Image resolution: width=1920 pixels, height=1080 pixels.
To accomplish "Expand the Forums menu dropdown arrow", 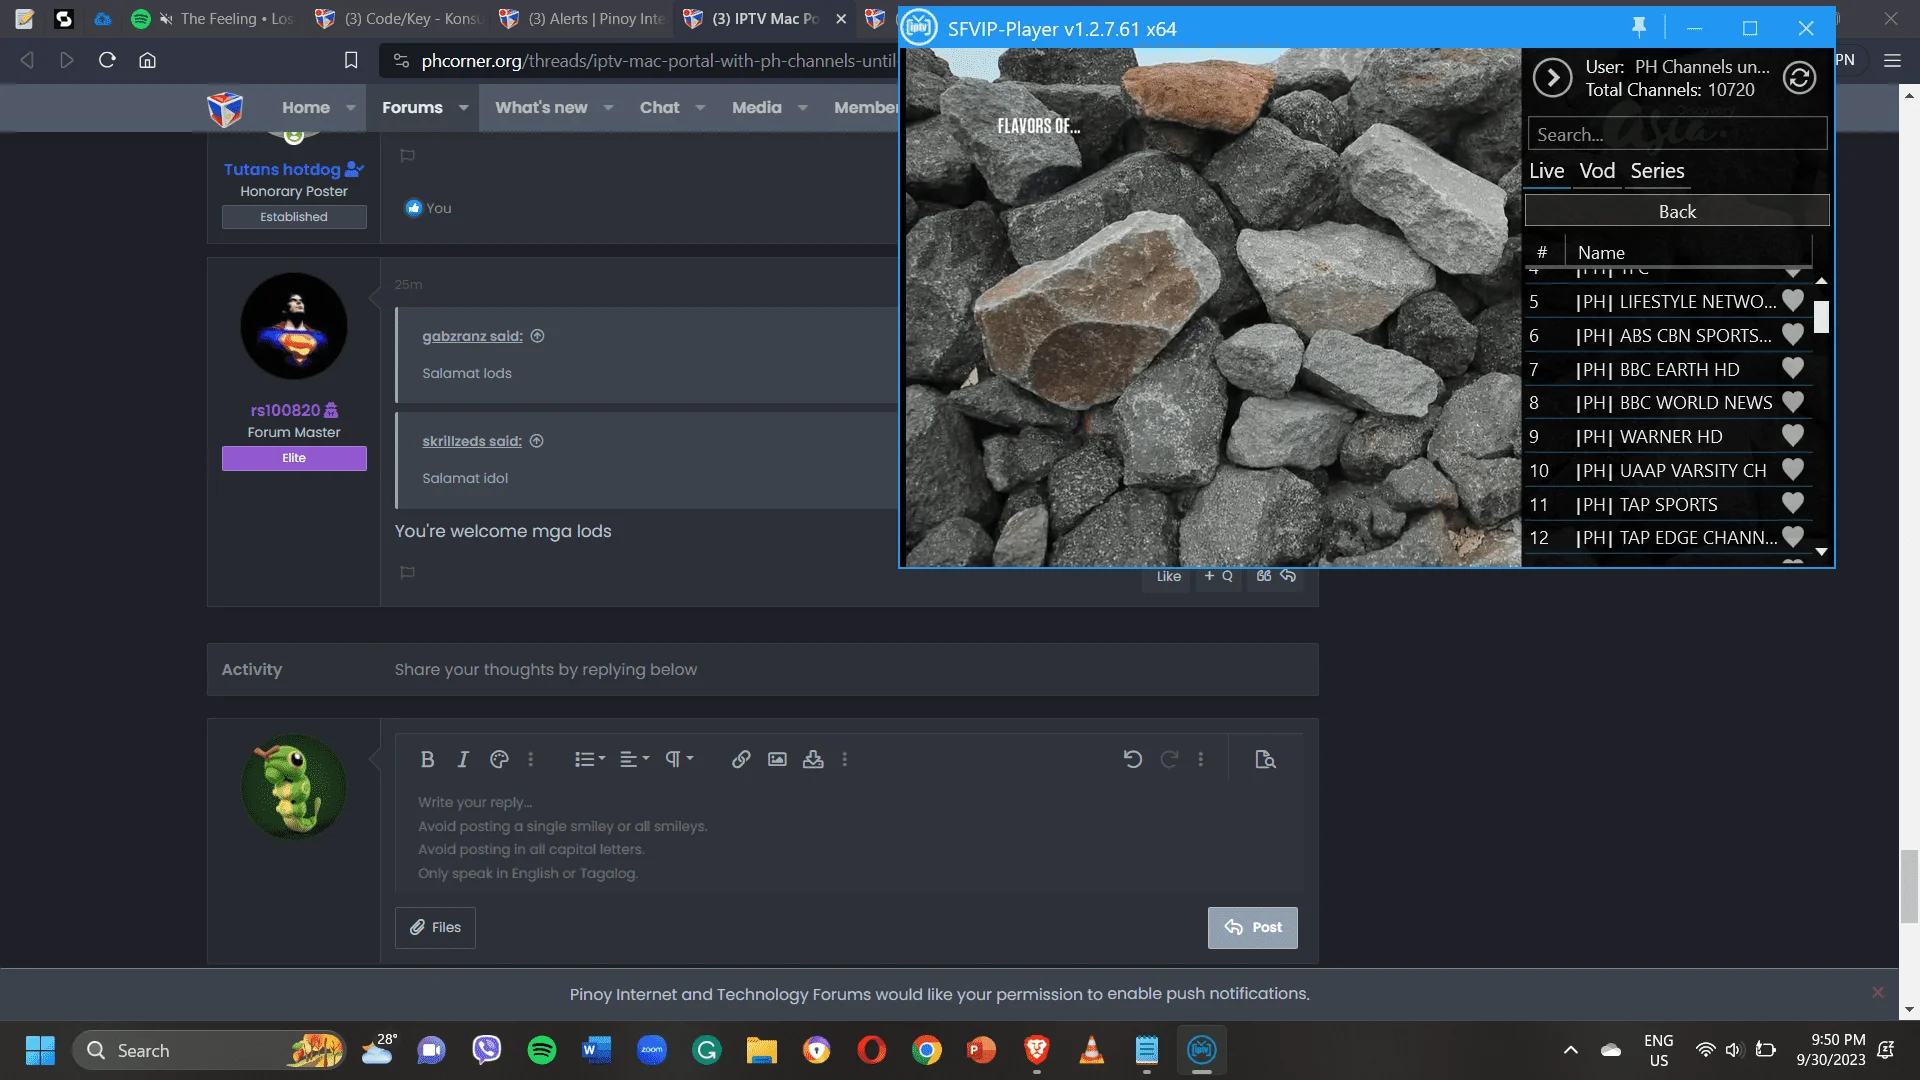I will tap(464, 108).
